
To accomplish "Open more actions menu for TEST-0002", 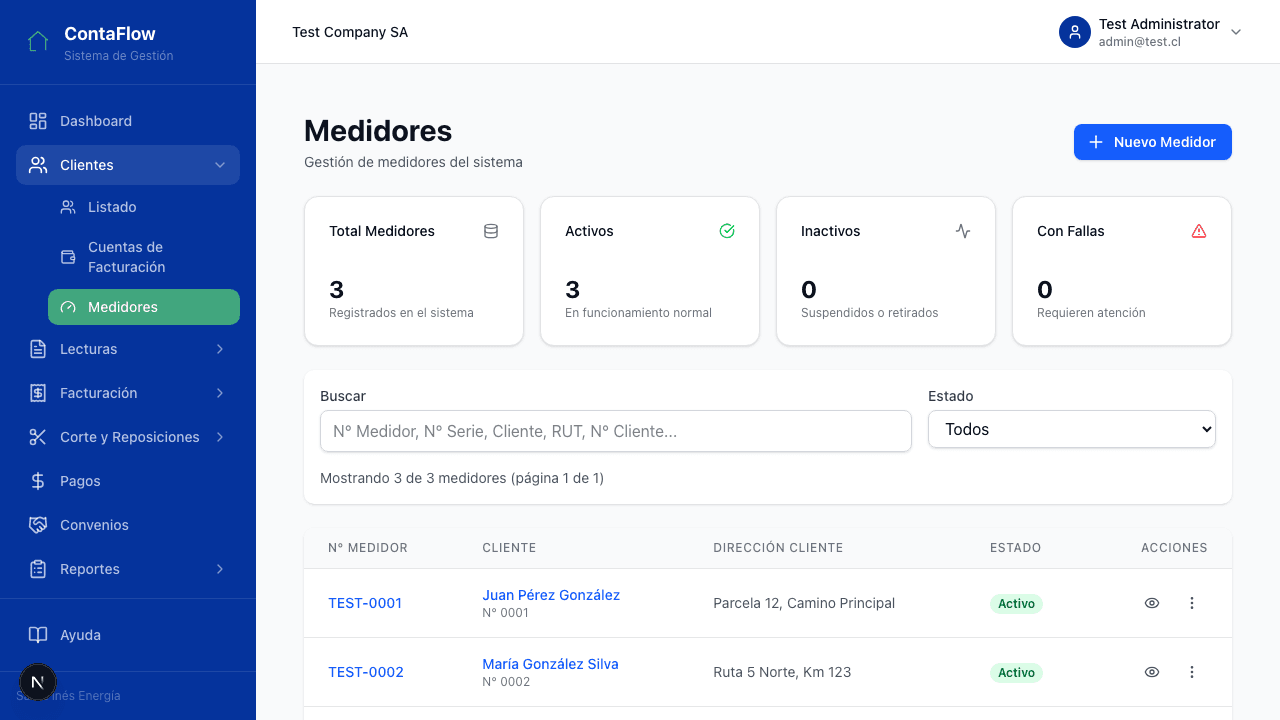I will point(1192,672).
